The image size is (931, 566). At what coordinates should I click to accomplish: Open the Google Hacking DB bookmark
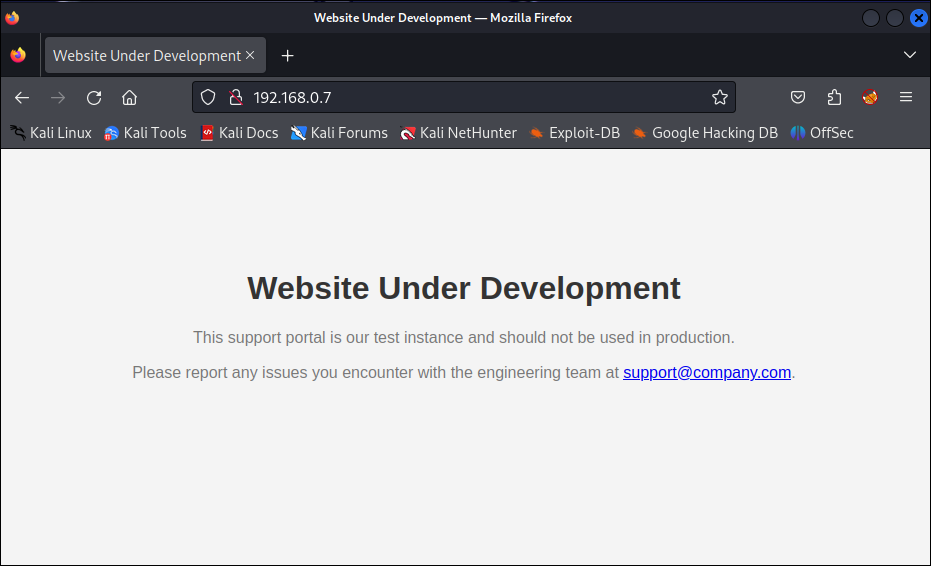point(705,133)
